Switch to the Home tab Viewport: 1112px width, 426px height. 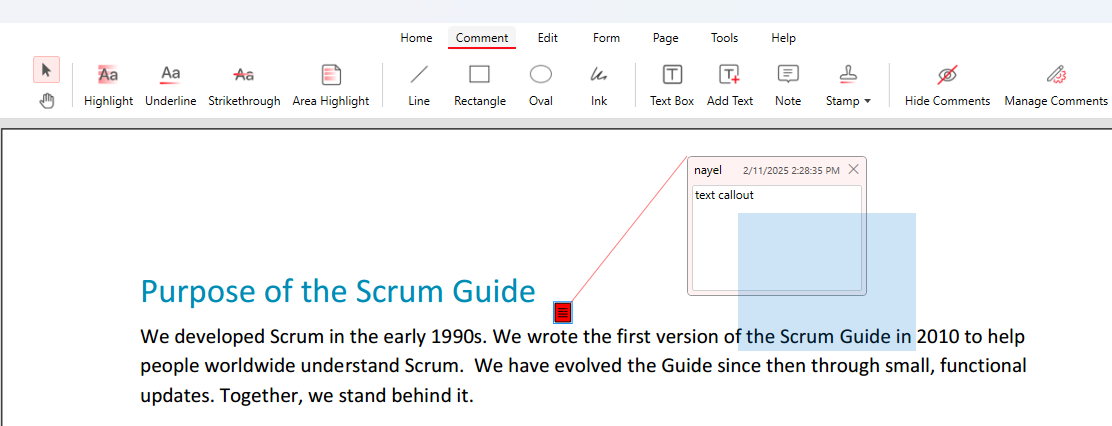(x=416, y=38)
